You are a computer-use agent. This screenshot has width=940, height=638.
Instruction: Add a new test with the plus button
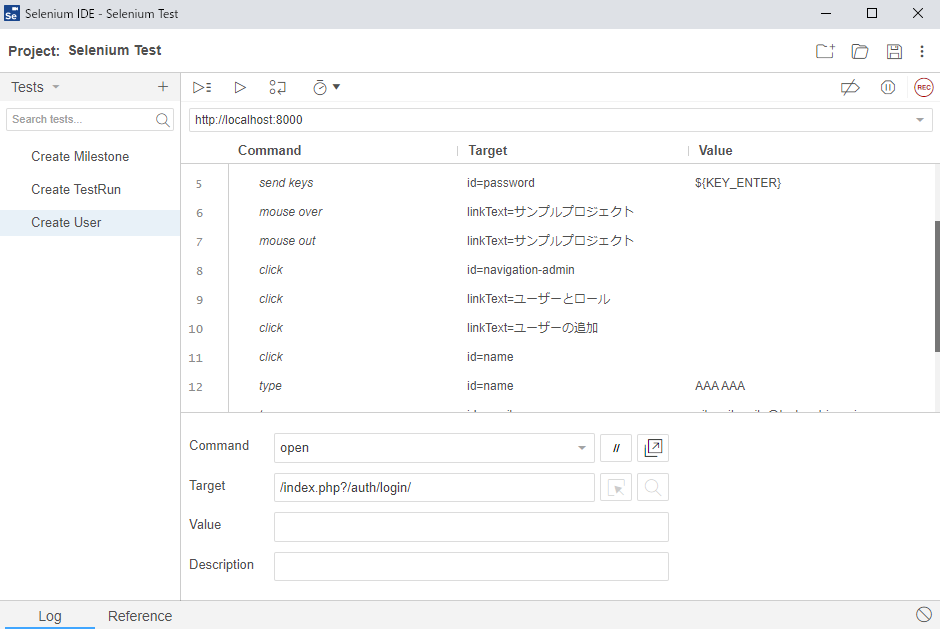[x=162, y=87]
